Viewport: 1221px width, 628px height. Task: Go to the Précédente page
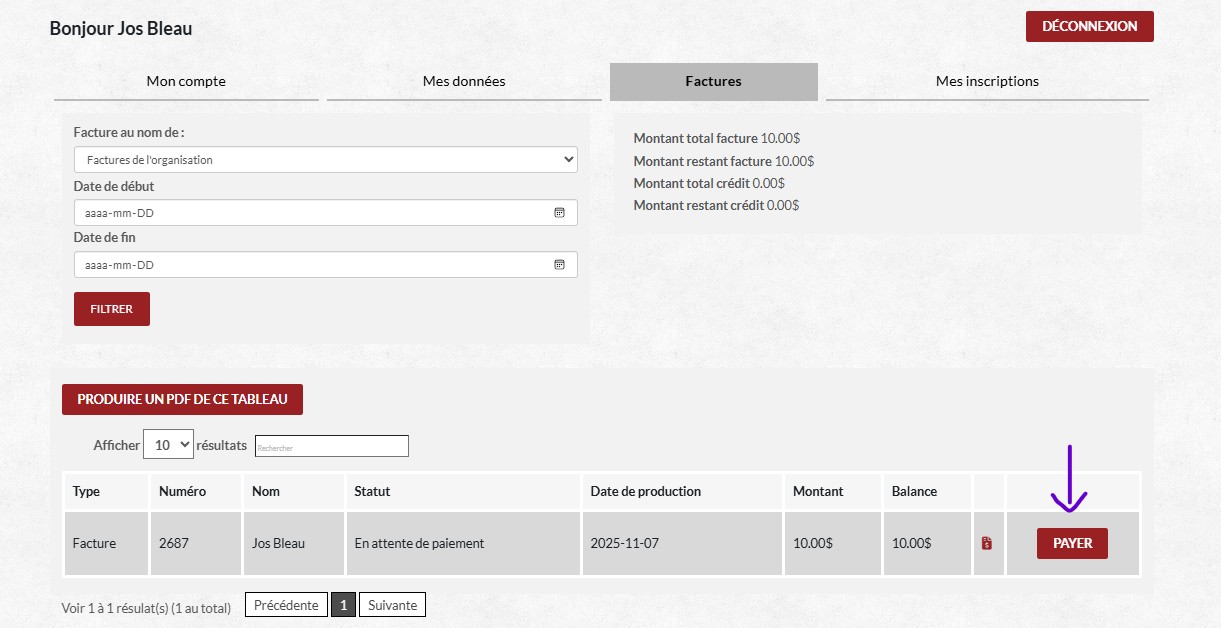coord(286,605)
